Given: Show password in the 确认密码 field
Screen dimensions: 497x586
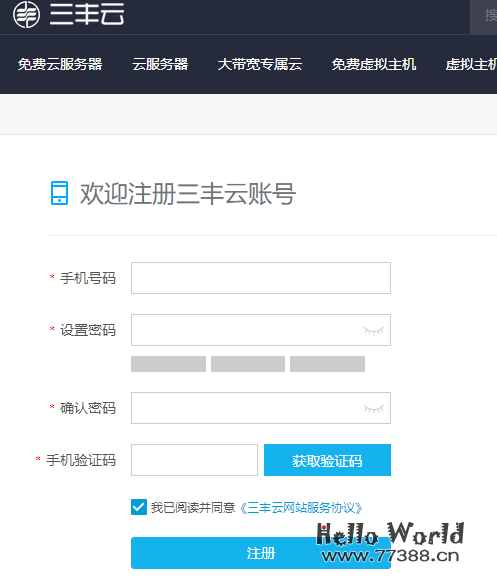Looking at the screenshot, I should [x=374, y=409].
